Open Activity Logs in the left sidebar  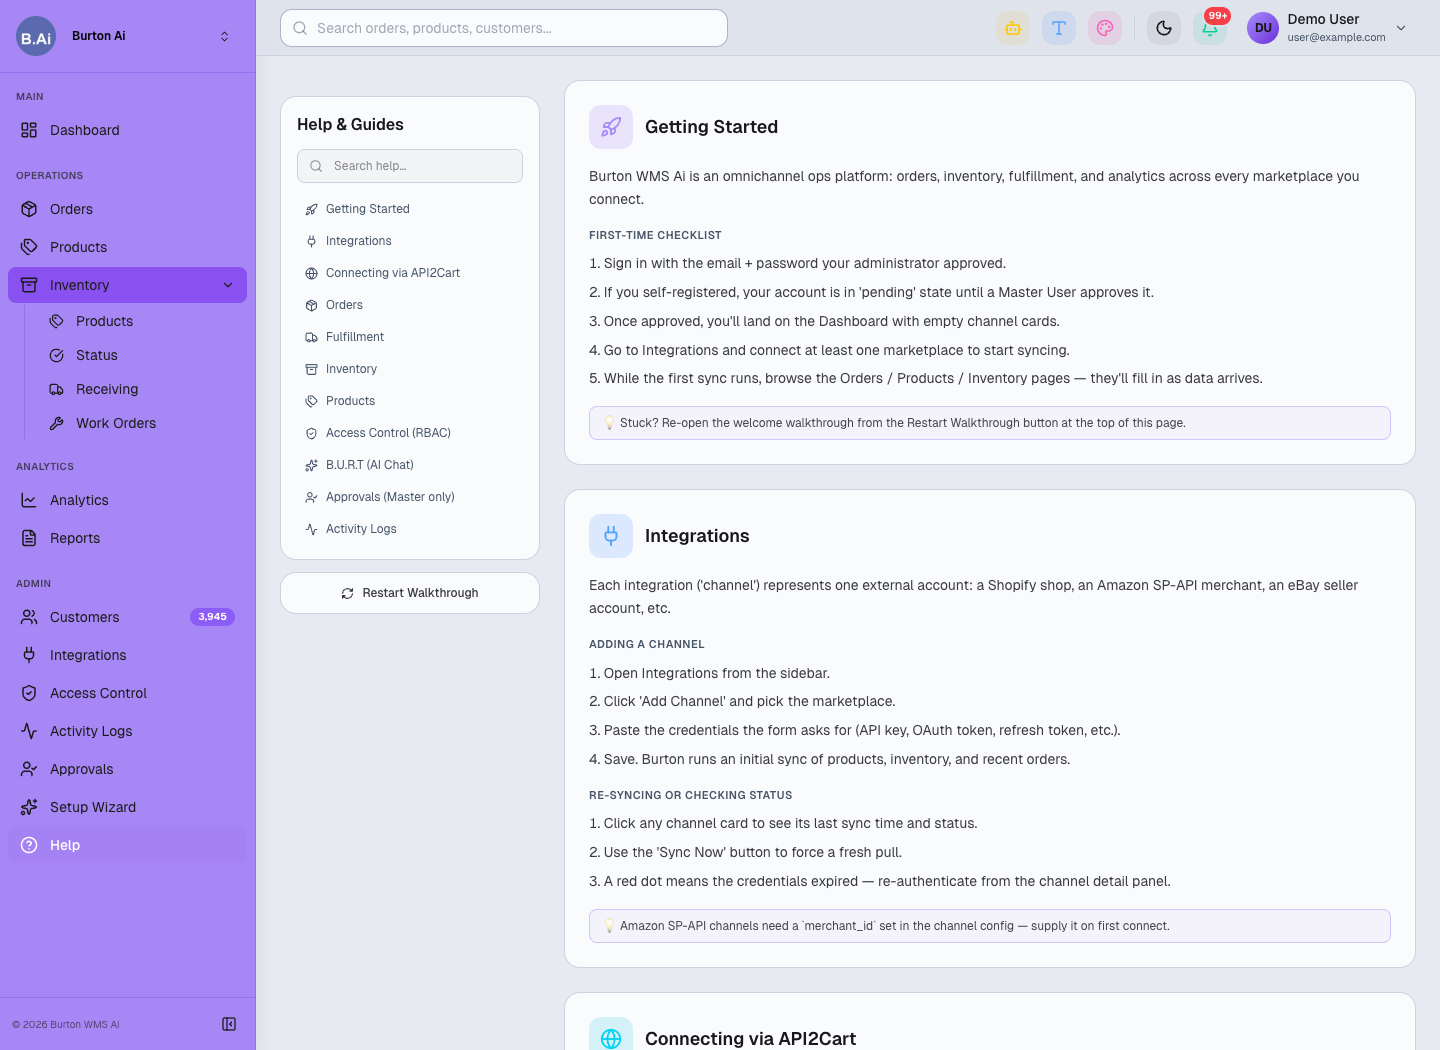(x=127, y=731)
